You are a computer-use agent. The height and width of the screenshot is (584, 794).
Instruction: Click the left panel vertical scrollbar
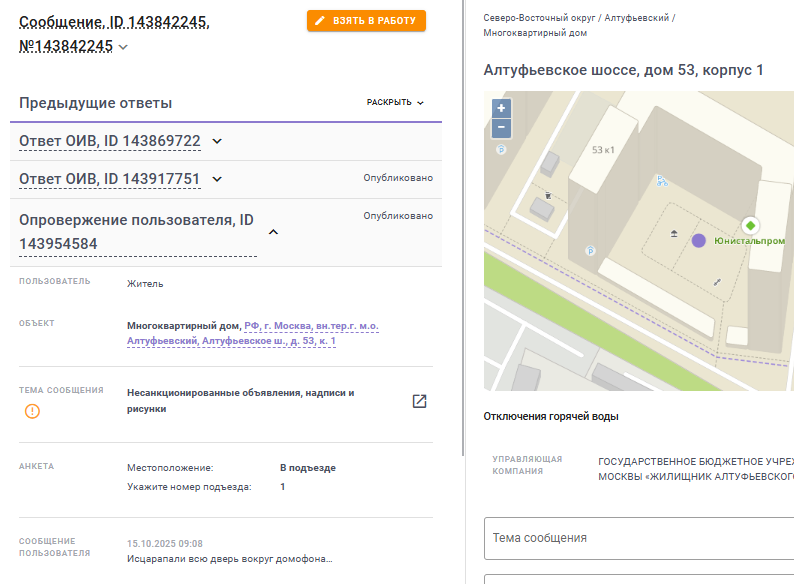point(463,228)
